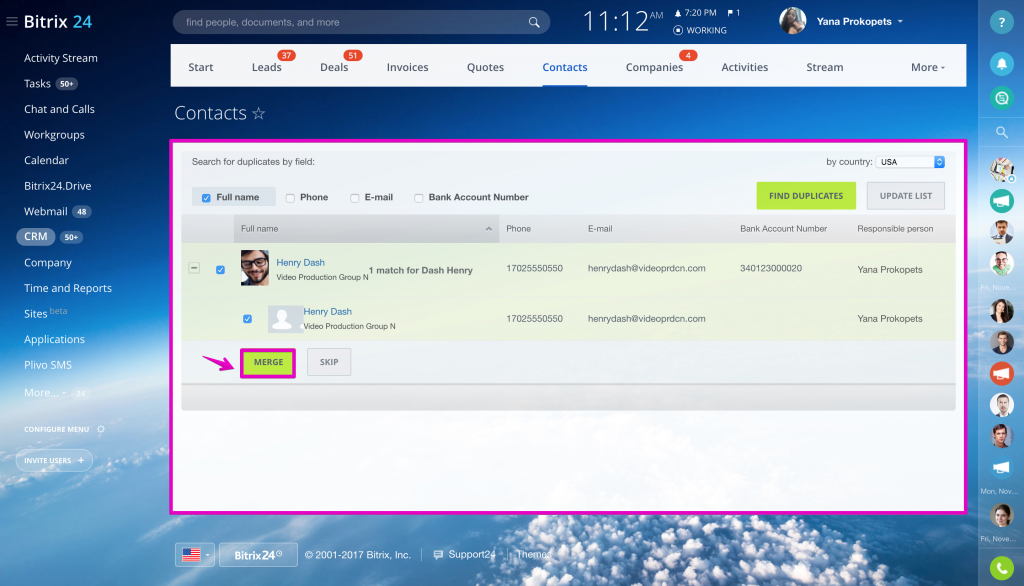The height and width of the screenshot is (586, 1024).
Task: Enable Bank Account Number checkbox
Action: click(x=419, y=198)
